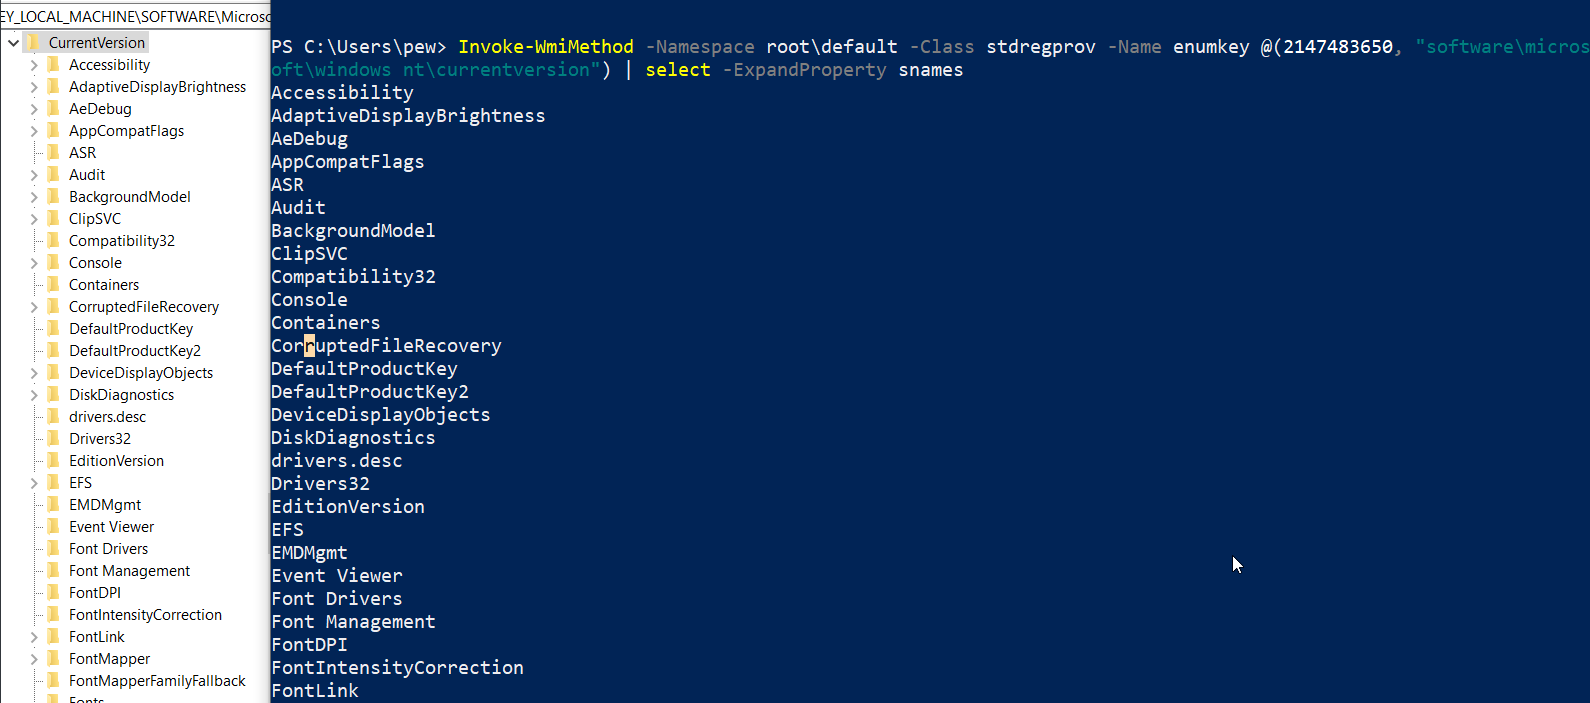
Task: Click the AeDebug folder icon
Action: (54, 108)
